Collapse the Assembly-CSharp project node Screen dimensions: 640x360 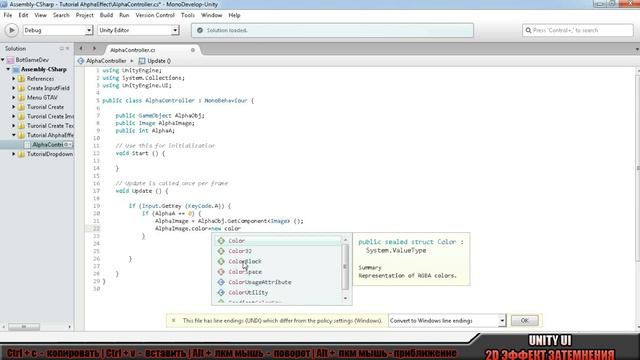(x=8, y=69)
